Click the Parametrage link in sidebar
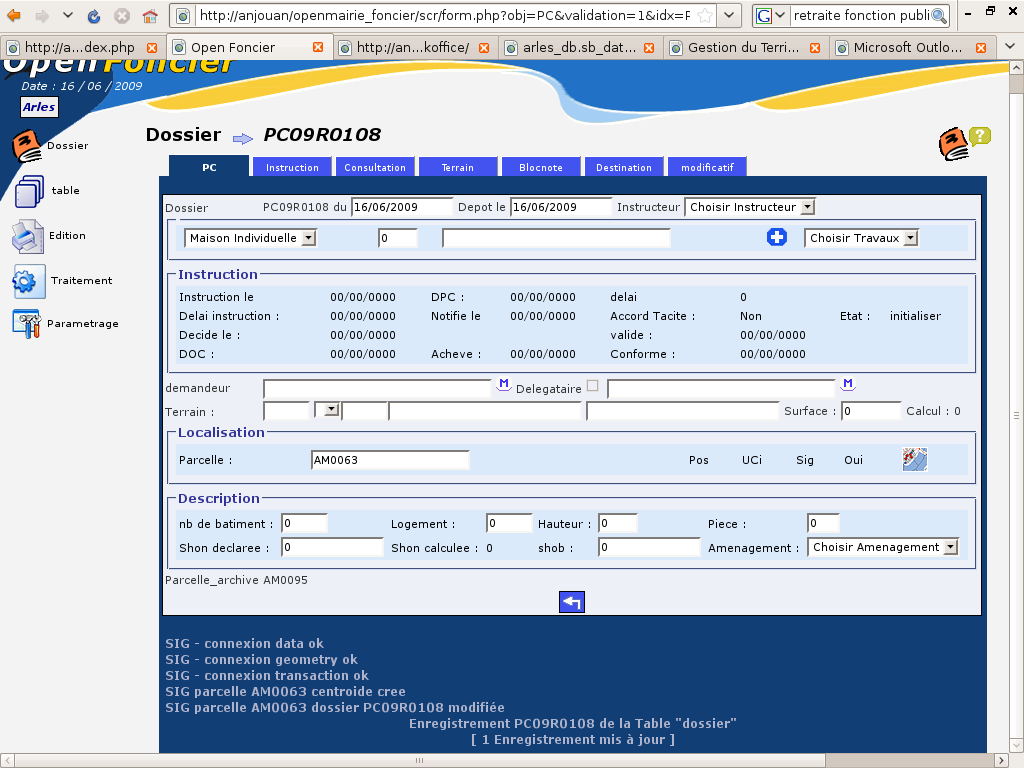 [x=83, y=323]
